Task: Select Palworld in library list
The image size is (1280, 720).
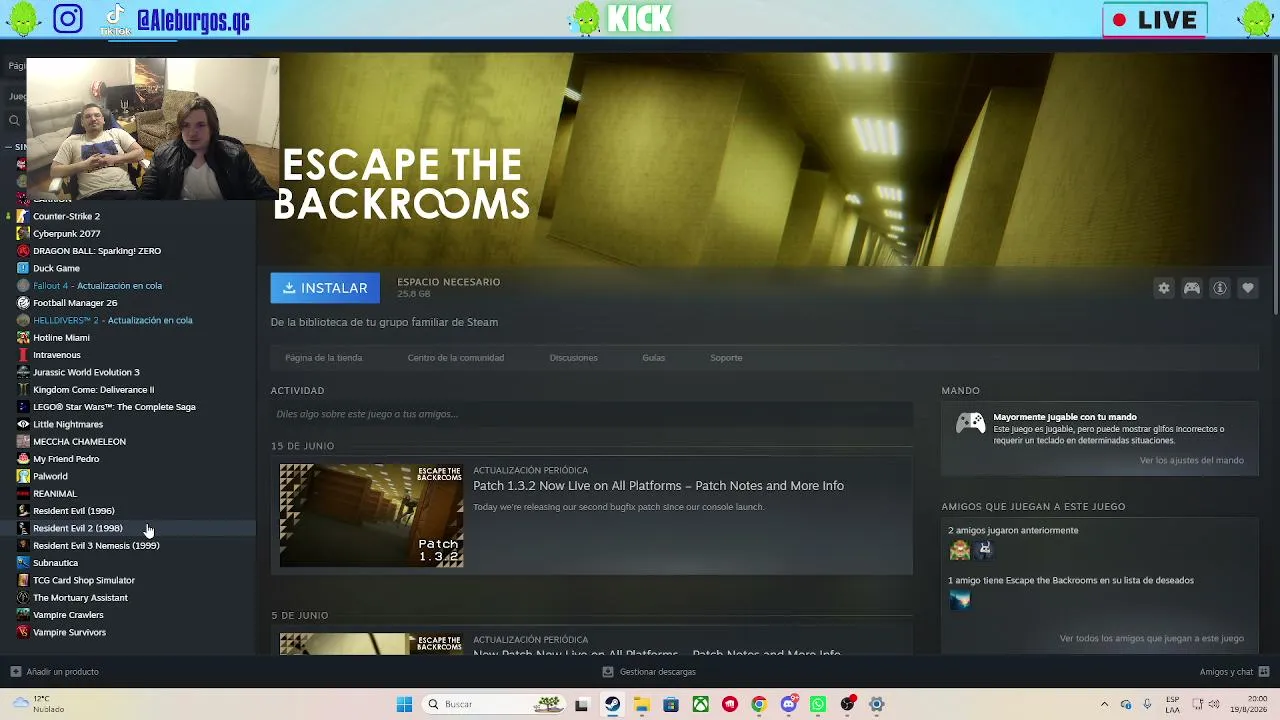Action: tap(50, 476)
